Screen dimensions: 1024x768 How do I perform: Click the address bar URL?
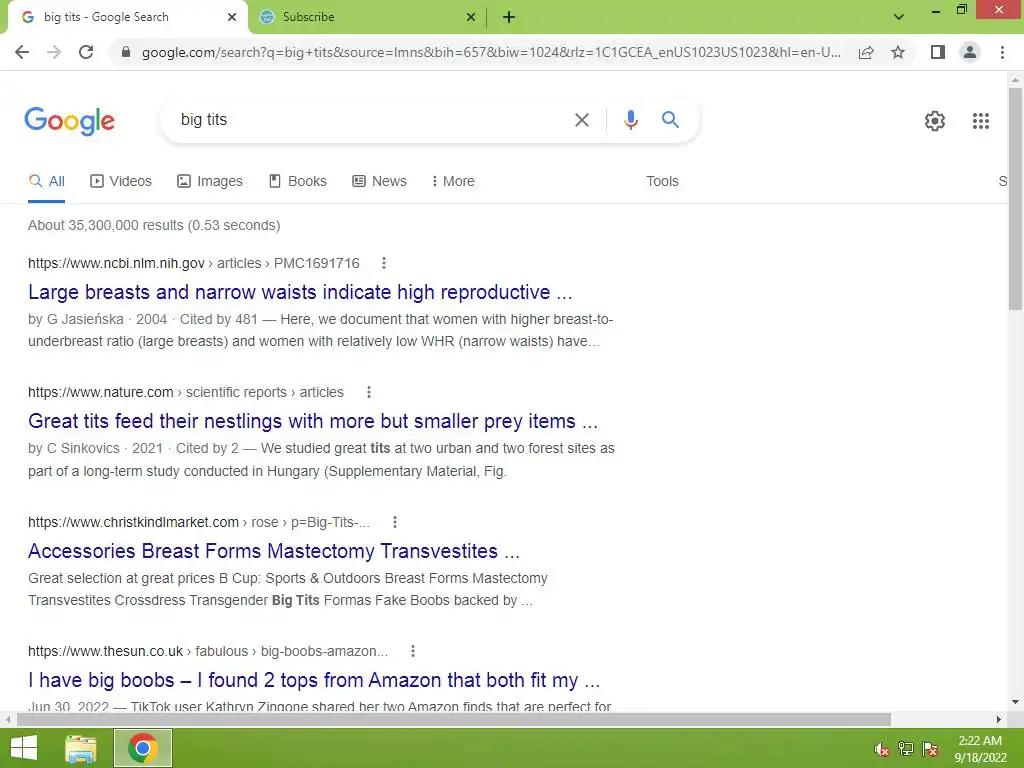point(491,52)
